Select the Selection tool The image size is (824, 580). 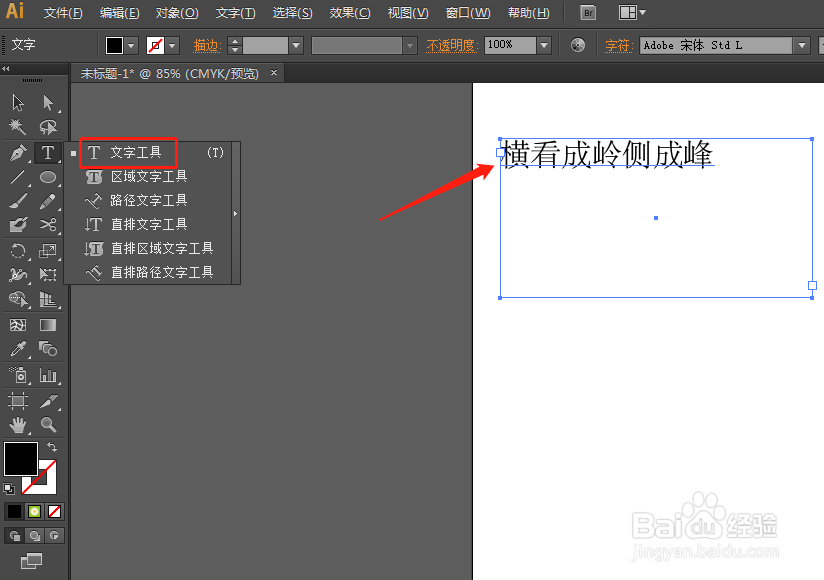pyautogui.click(x=17, y=103)
